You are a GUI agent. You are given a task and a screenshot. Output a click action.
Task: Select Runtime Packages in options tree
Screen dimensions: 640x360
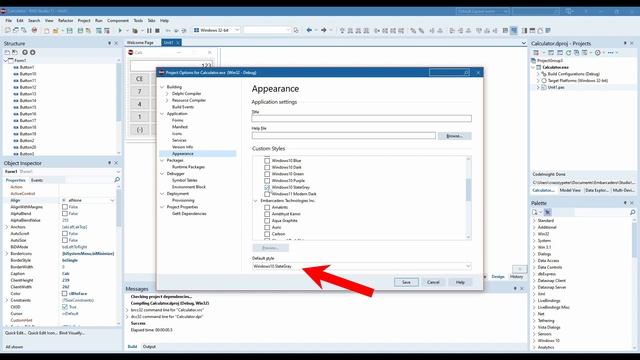click(188, 167)
